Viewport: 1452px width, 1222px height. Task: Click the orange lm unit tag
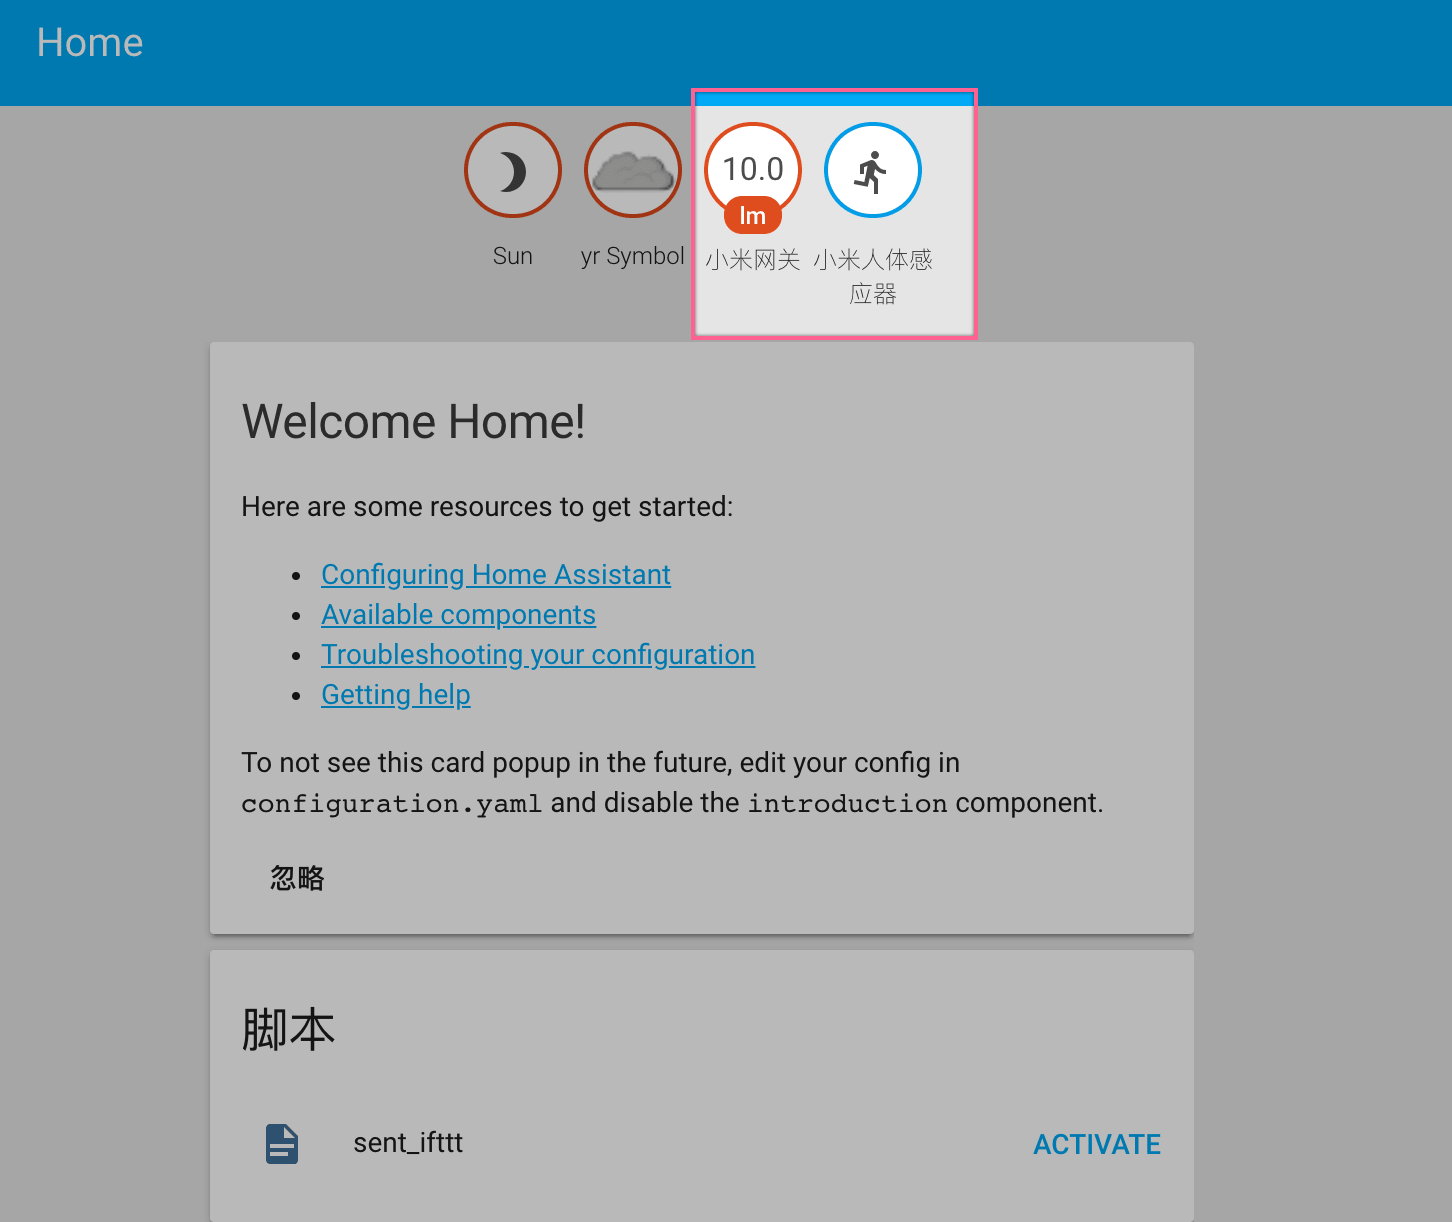[x=752, y=216]
